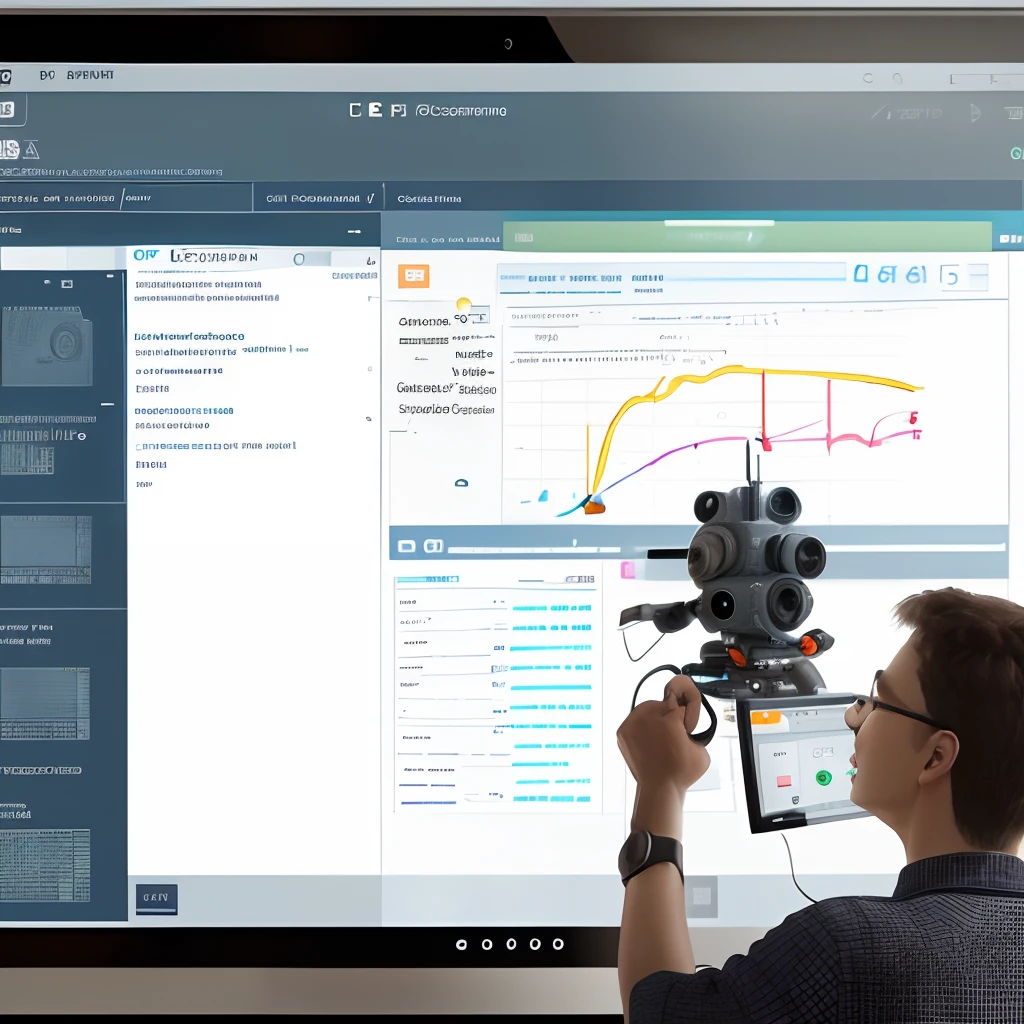Open the bottom table thumbnail in the sidebar
The width and height of the screenshot is (1024, 1024).
point(45,865)
